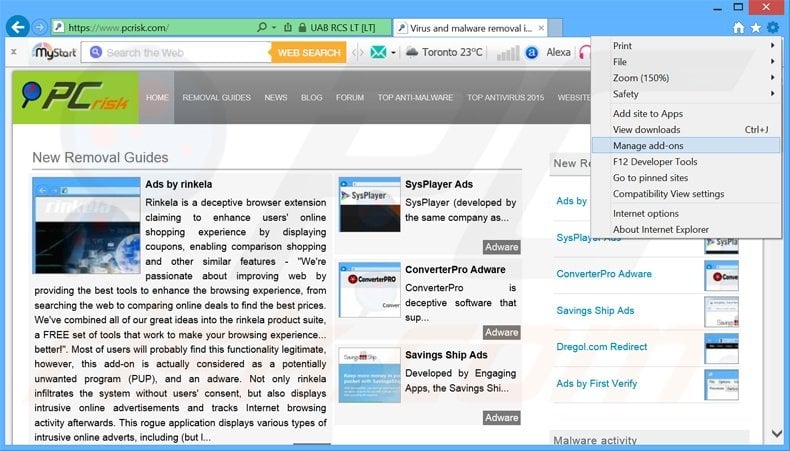This screenshot has width=790, height=451.
Task: Click the Alexa toolbar button
Action: pos(548,52)
